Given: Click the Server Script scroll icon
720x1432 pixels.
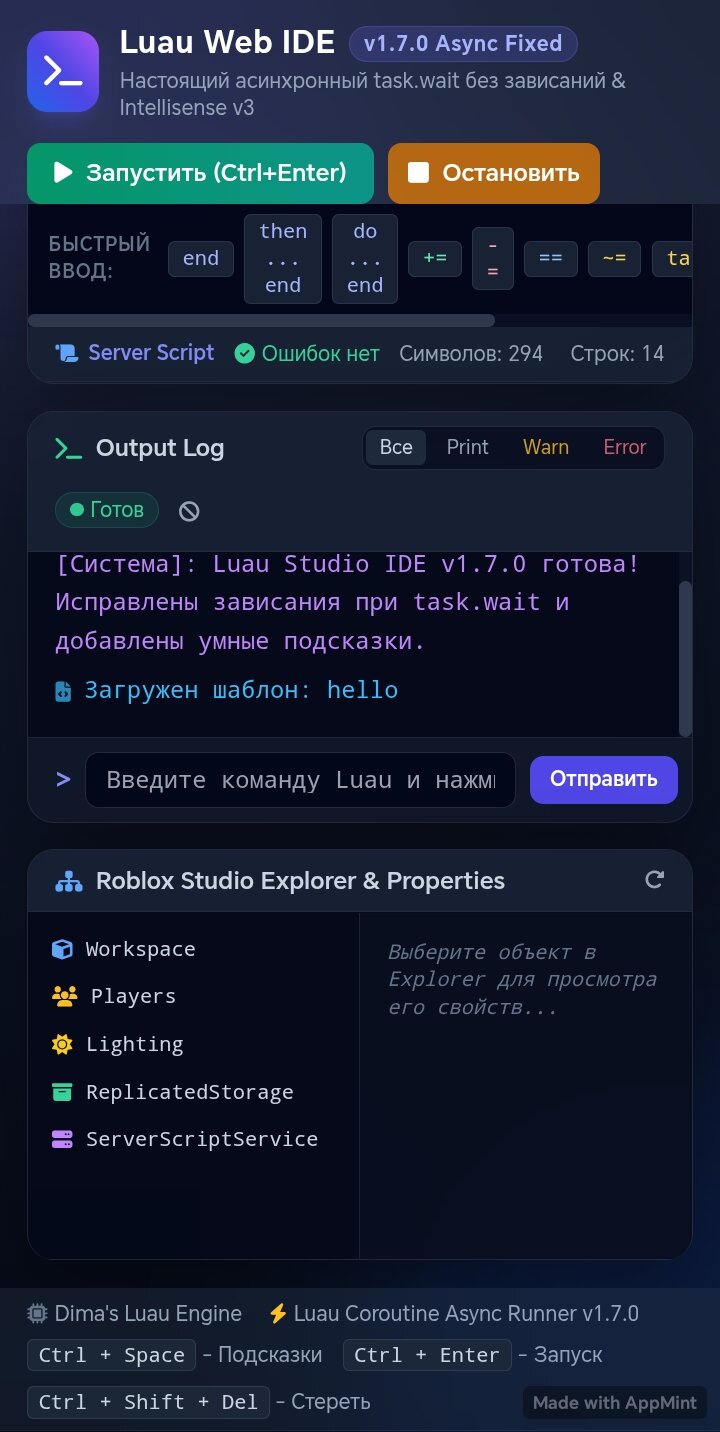Looking at the screenshot, I should pos(67,353).
